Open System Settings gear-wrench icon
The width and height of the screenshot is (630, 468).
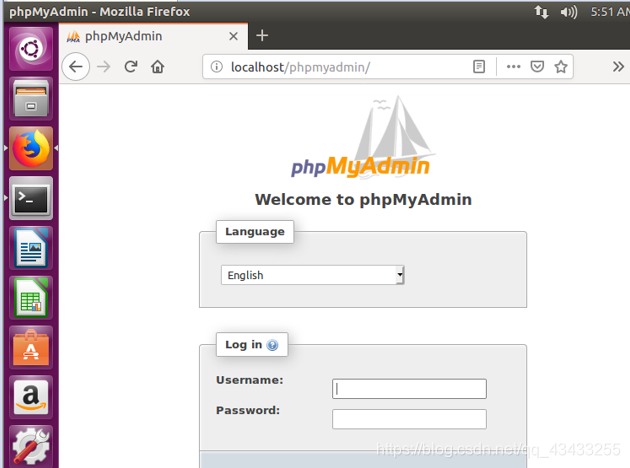click(x=31, y=446)
